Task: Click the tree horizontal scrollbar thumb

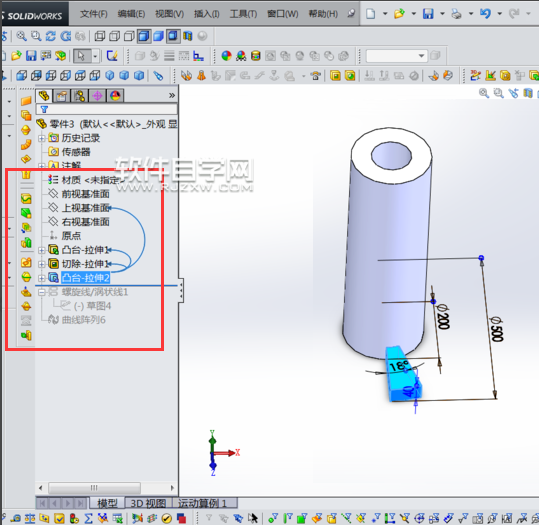Action: (x=94, y=488)
